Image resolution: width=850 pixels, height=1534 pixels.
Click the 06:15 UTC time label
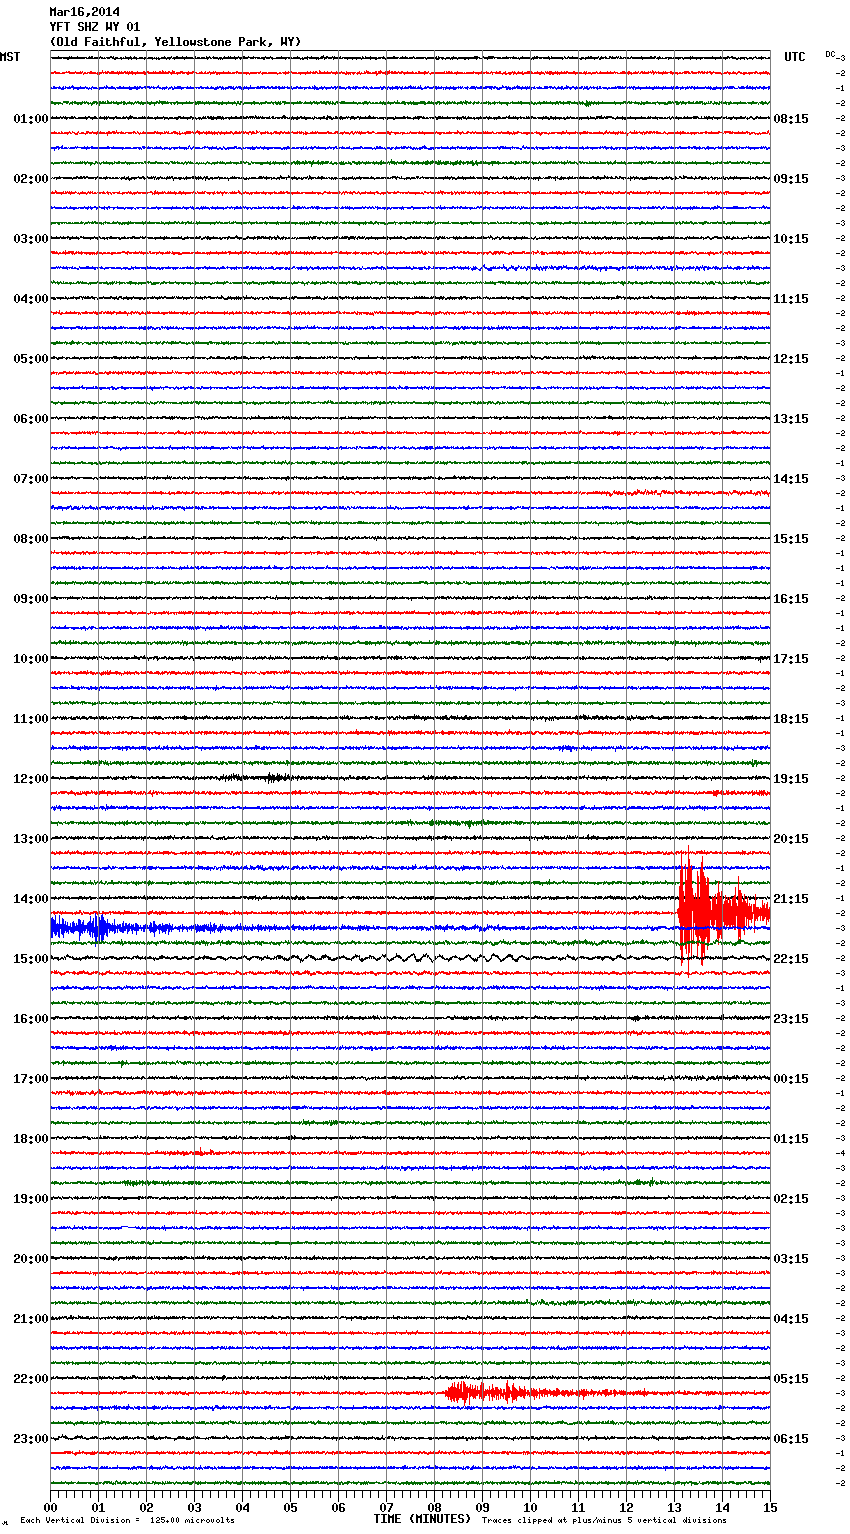(791, 1439)
